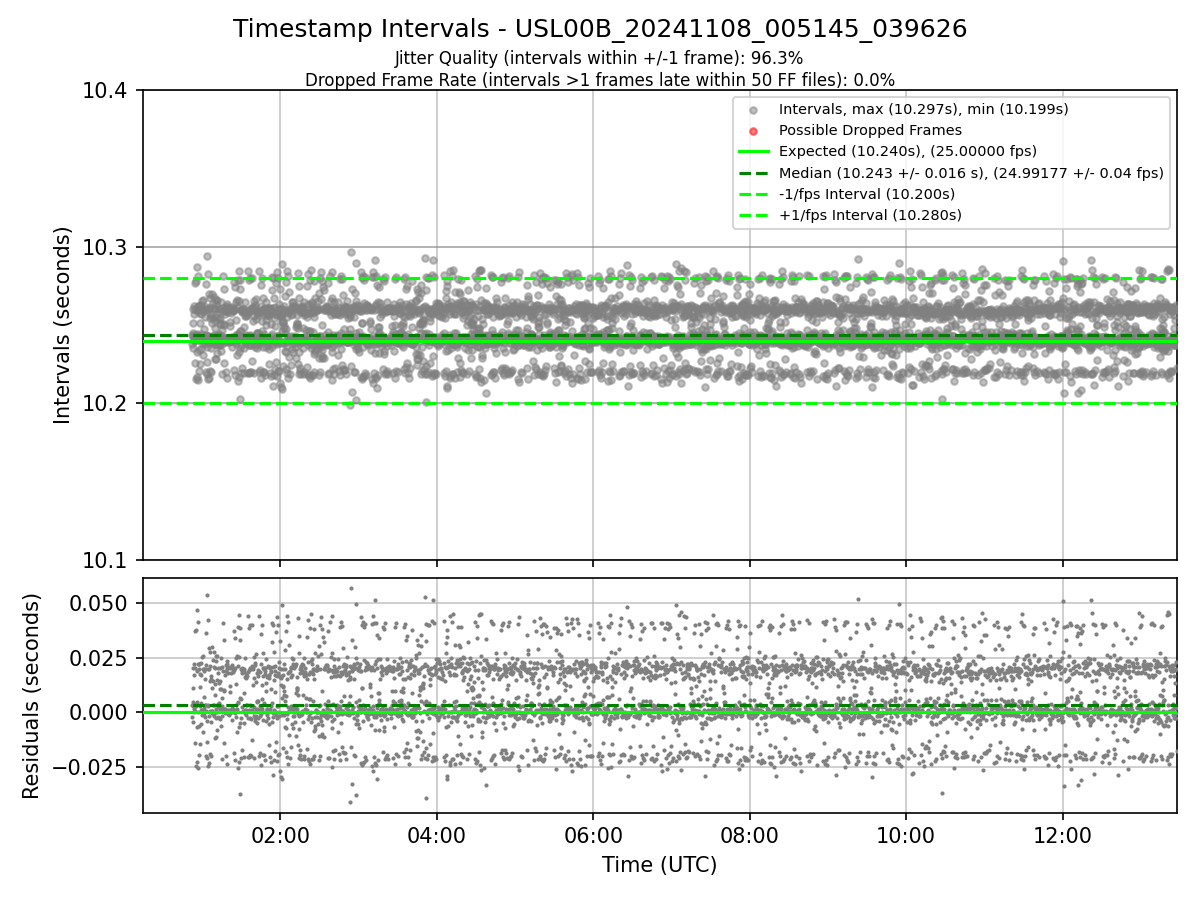Click time tick label 12:00
1200x900 pixels.
coord(1062,835)
